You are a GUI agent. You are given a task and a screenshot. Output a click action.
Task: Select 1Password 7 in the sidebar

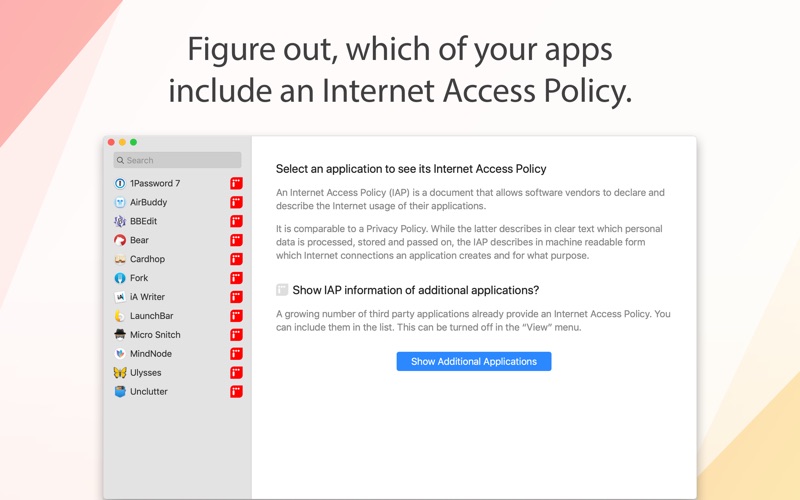pos(178,183)
